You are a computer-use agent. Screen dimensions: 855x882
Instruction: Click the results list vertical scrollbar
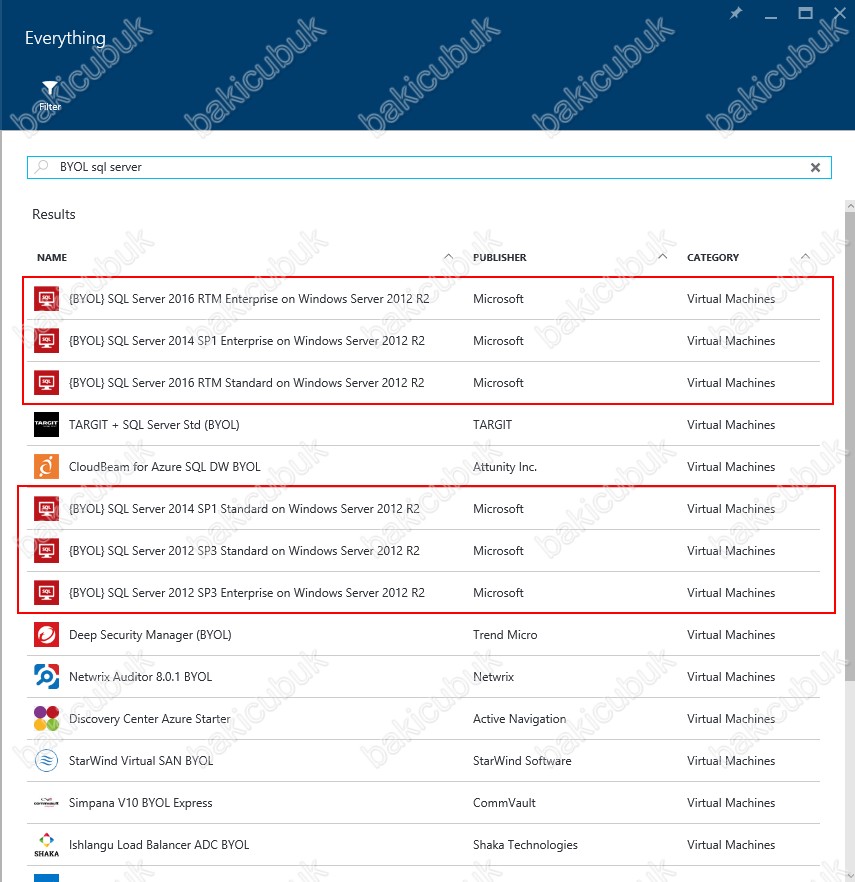click(850, 447)
